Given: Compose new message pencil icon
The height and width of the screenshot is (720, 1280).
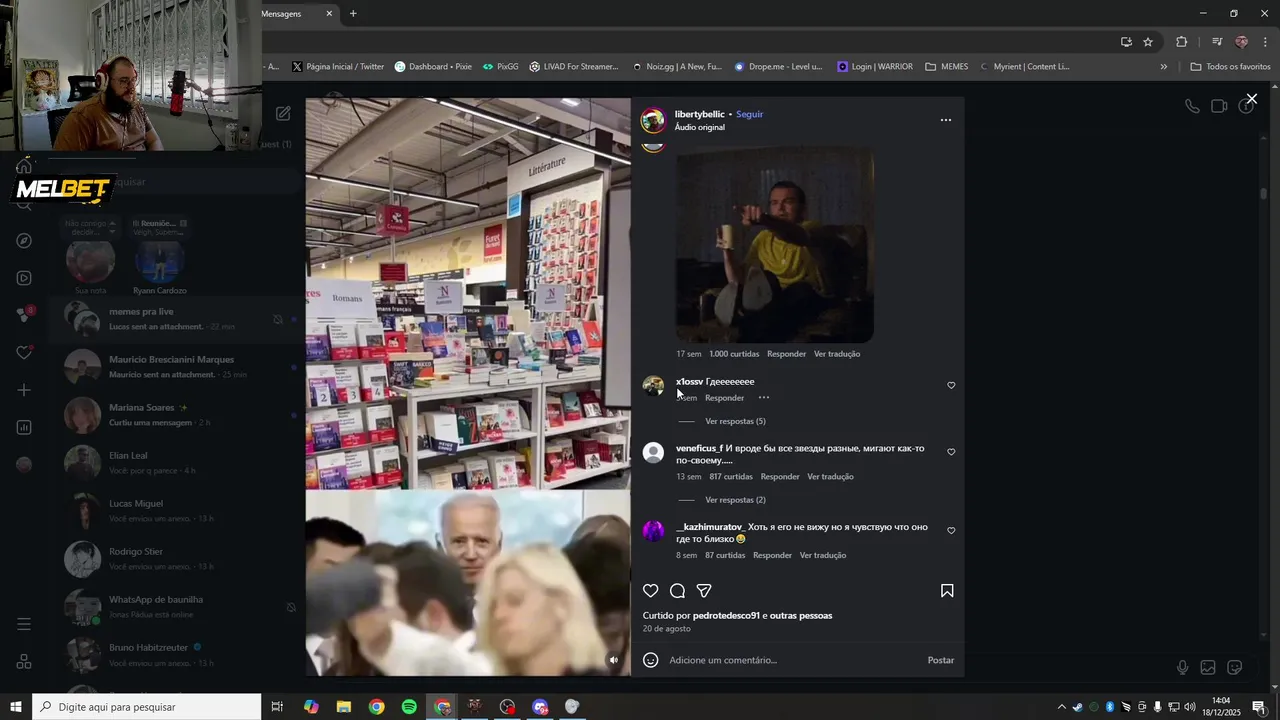Looking at the screenshot, I should pos(283,114).
